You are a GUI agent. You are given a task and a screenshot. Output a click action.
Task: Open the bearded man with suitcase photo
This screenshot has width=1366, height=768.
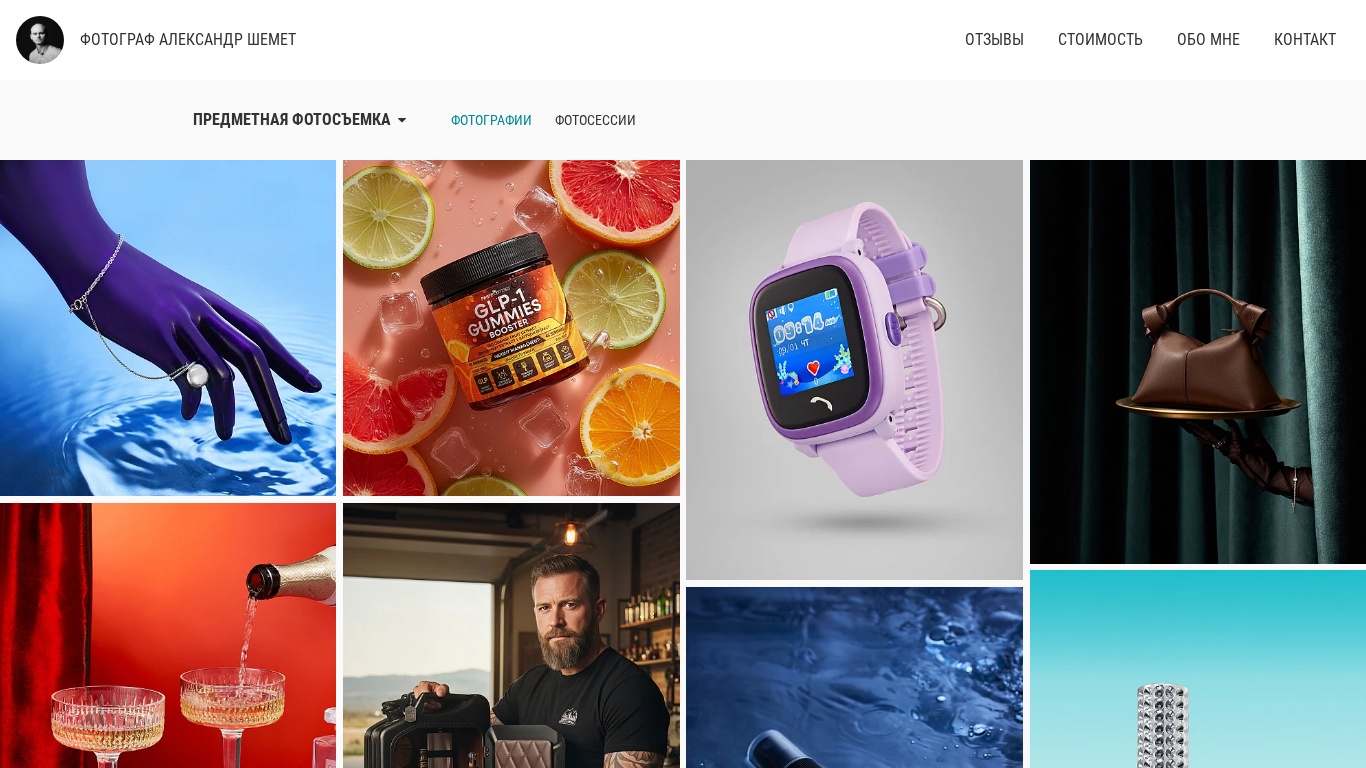511,635
